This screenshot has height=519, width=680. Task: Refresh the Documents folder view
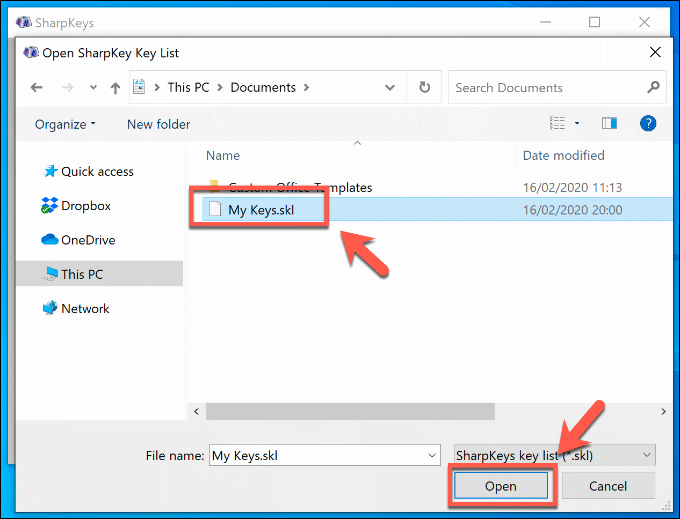[x=424, y=87]
